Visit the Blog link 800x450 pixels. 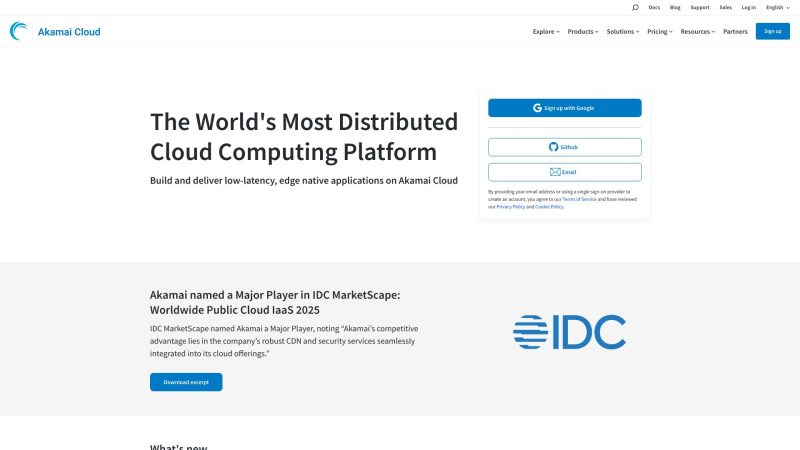point(675,7)
